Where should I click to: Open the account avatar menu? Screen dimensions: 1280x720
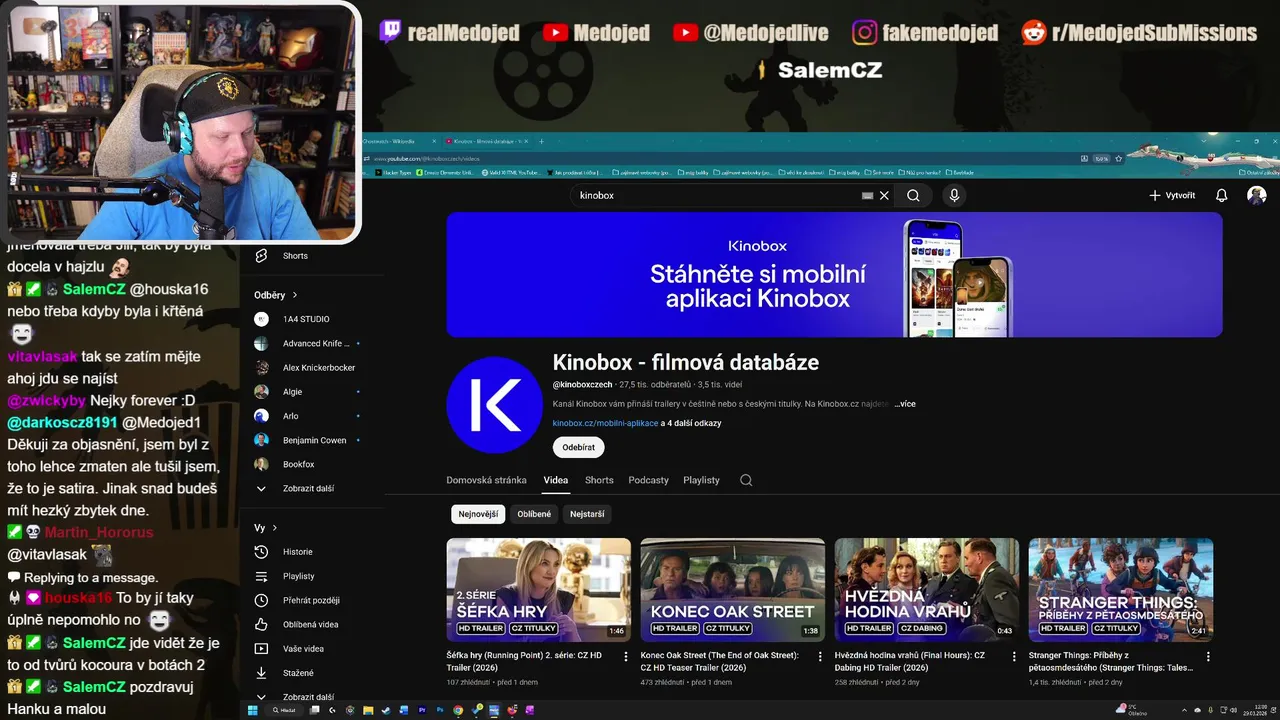point(1257,196)
